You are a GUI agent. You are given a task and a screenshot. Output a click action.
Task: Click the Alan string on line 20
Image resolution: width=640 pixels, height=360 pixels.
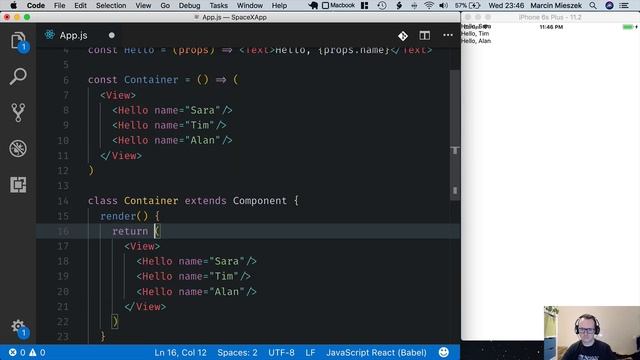click(227, 292)
